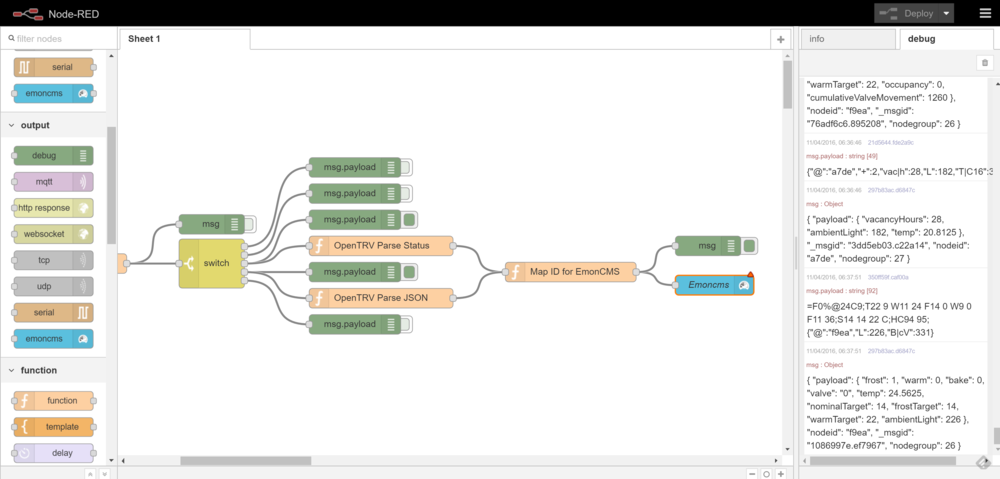Click the Deploy button
Screen dimensions: 1000x479
pyautogui.click(x=908, y=13)
